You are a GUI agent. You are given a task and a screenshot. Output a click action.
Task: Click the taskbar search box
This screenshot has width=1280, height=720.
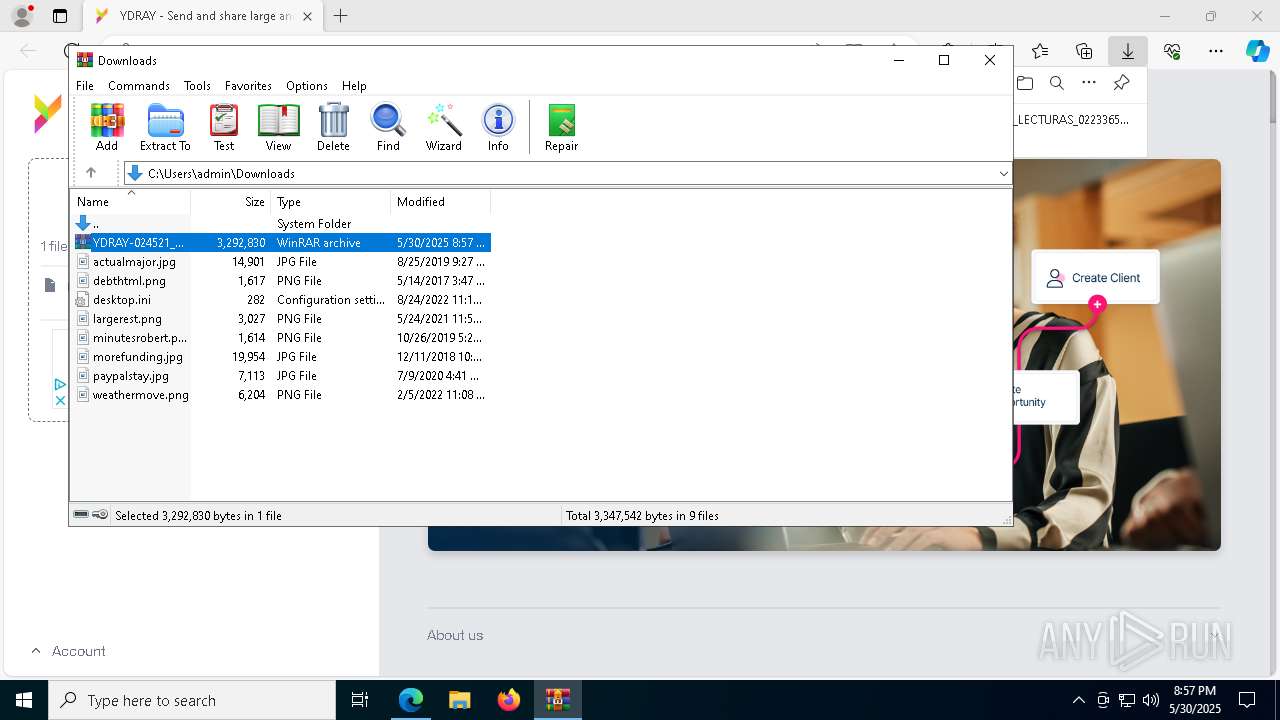point(192,700)
